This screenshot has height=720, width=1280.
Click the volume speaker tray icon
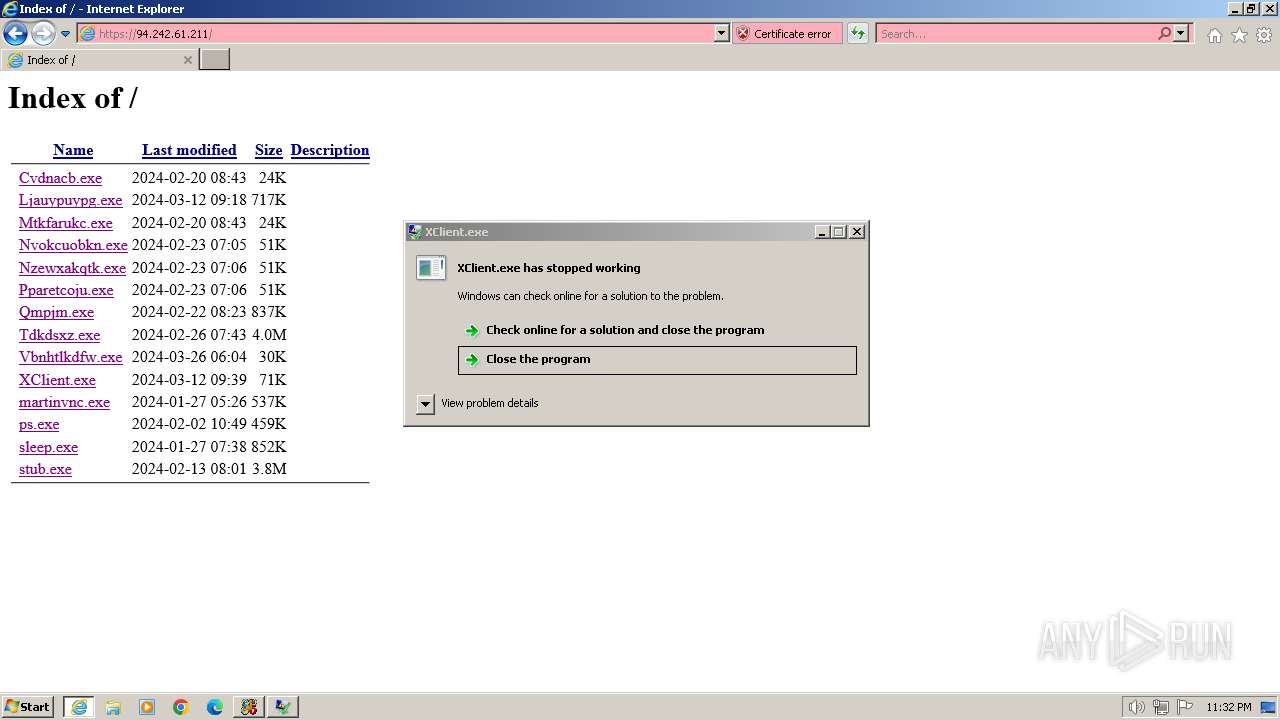[1137, 707]
